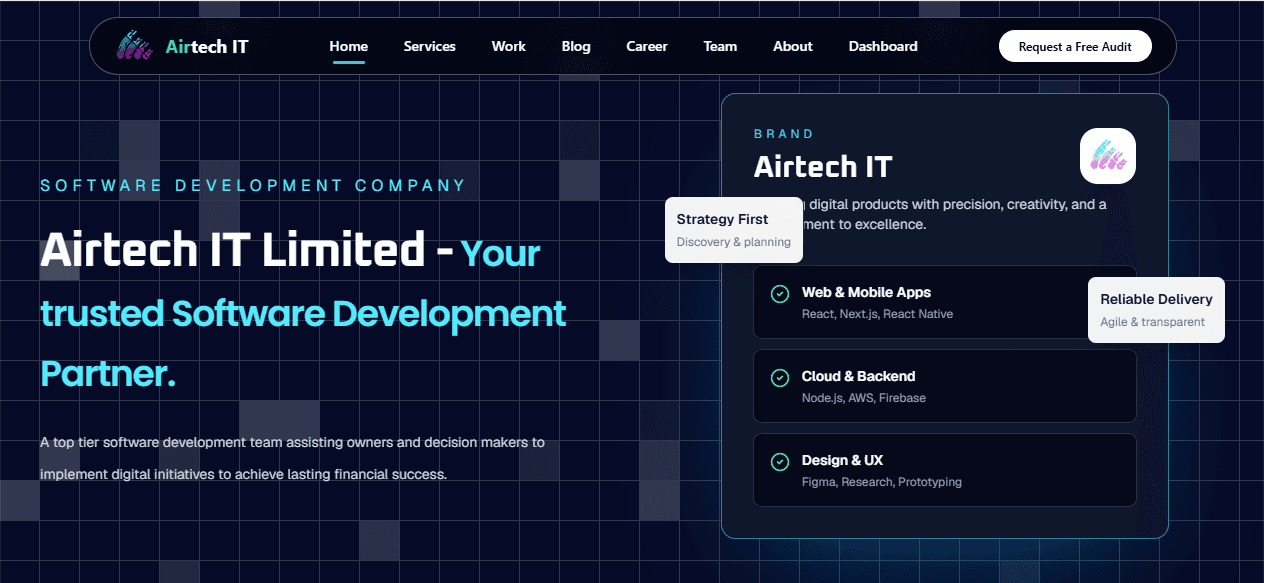Click the Design & UX heading
The image size is (1264, 583).
point(842,460)
